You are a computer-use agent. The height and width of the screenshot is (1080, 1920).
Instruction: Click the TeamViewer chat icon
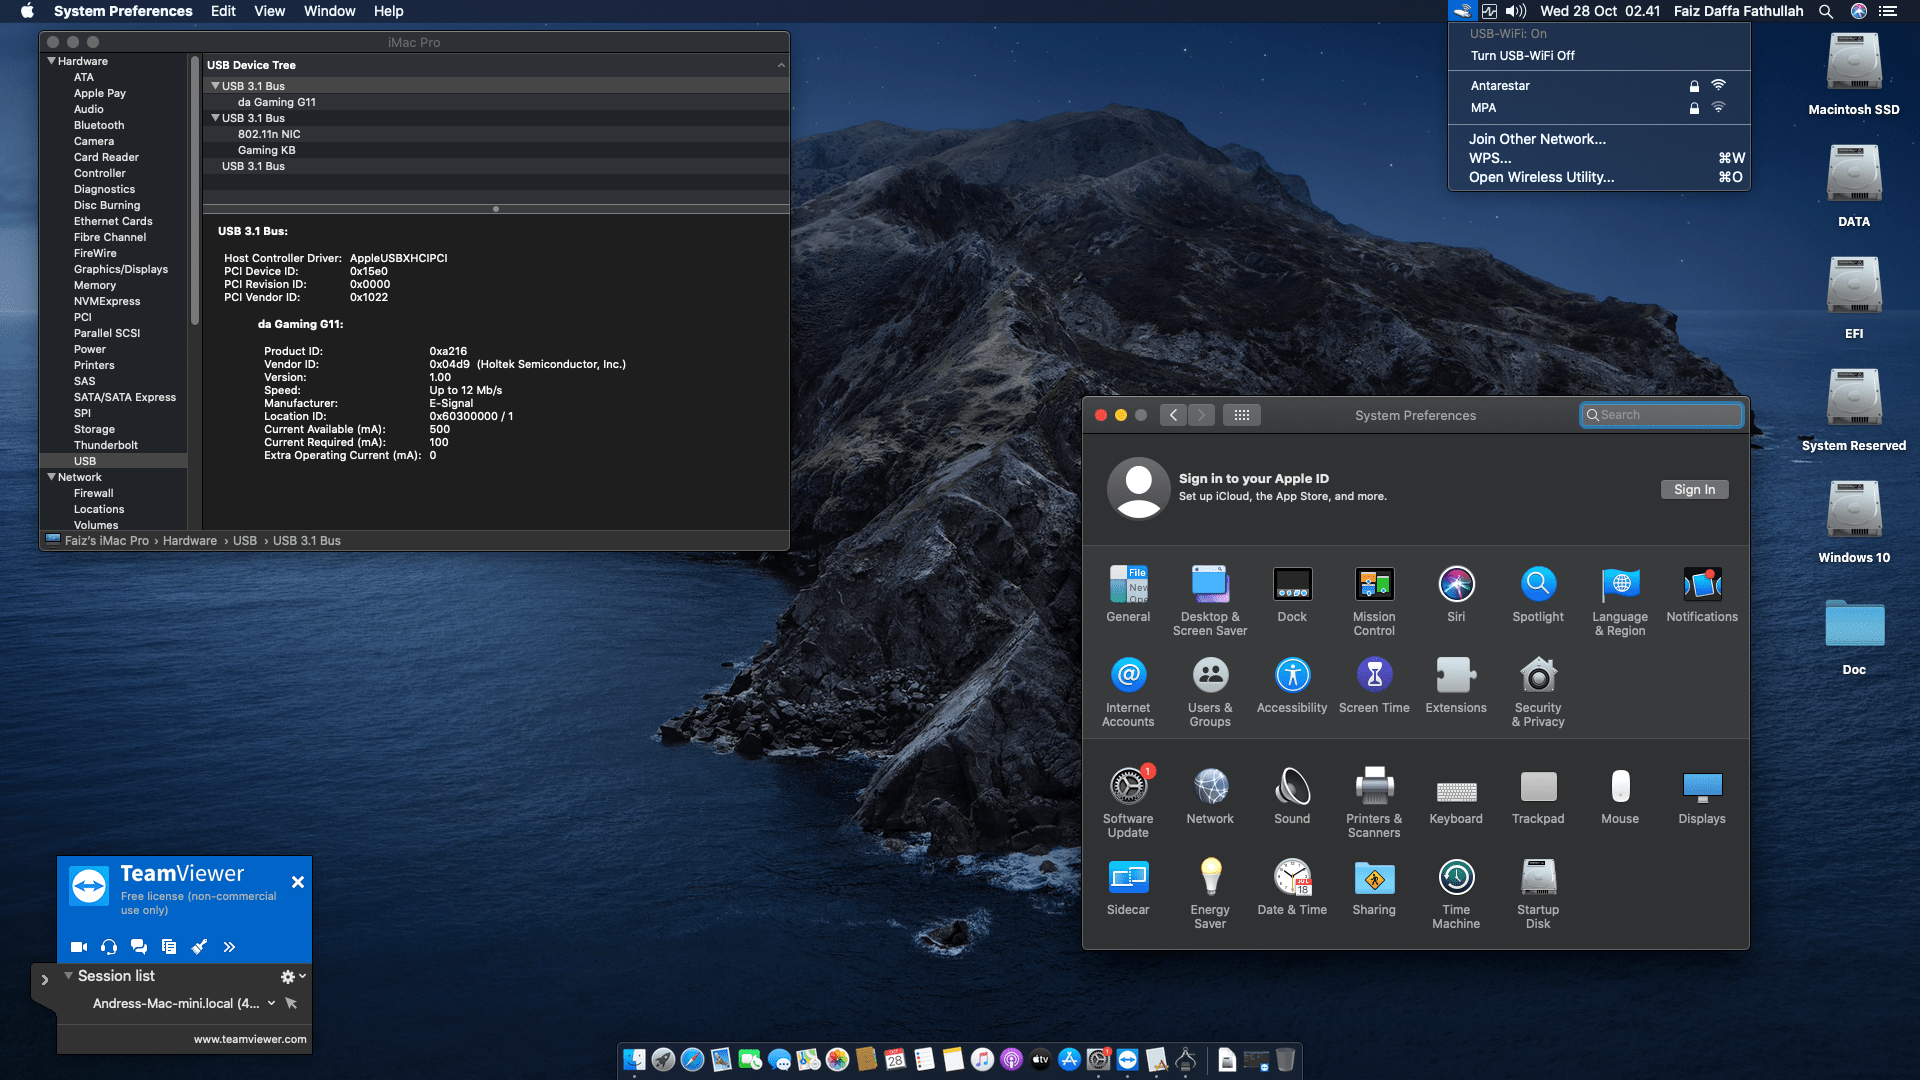(x=139, y=947)
